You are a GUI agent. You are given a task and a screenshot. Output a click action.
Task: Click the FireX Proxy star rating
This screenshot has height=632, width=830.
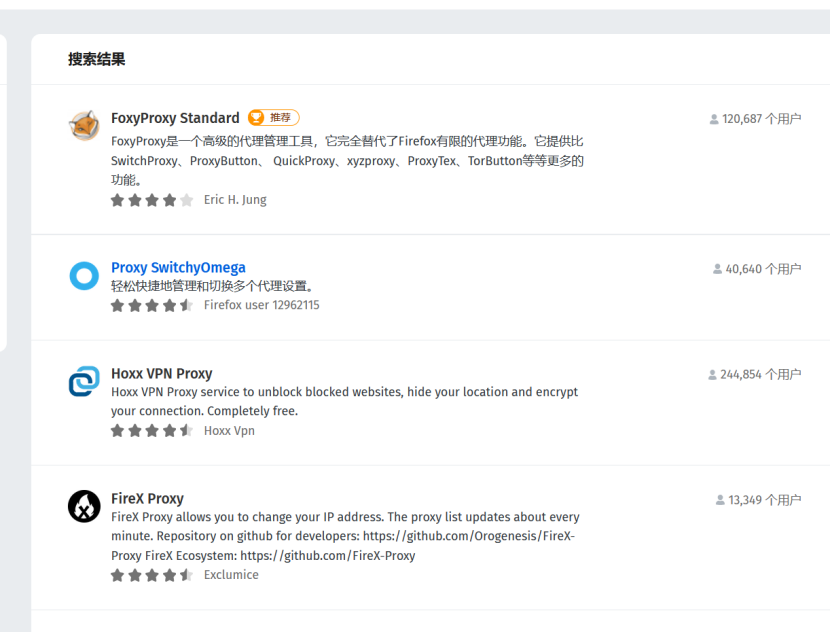click(152, 575)
